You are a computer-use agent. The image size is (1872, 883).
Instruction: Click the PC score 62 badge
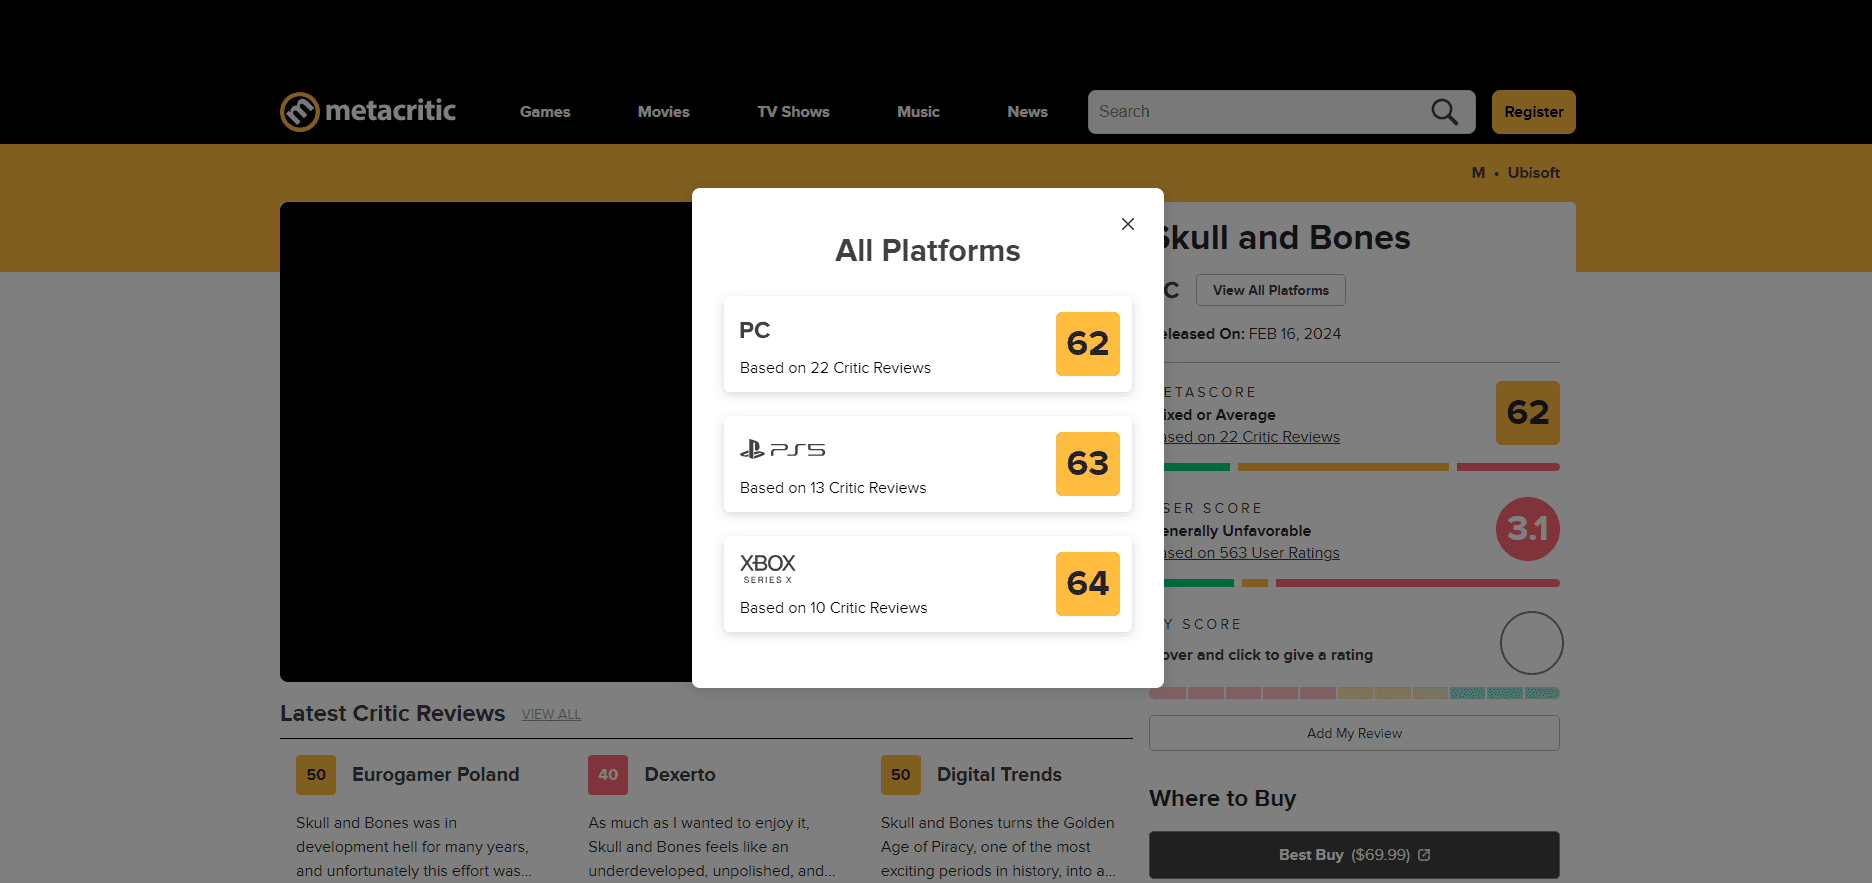tap(1087, 344)
